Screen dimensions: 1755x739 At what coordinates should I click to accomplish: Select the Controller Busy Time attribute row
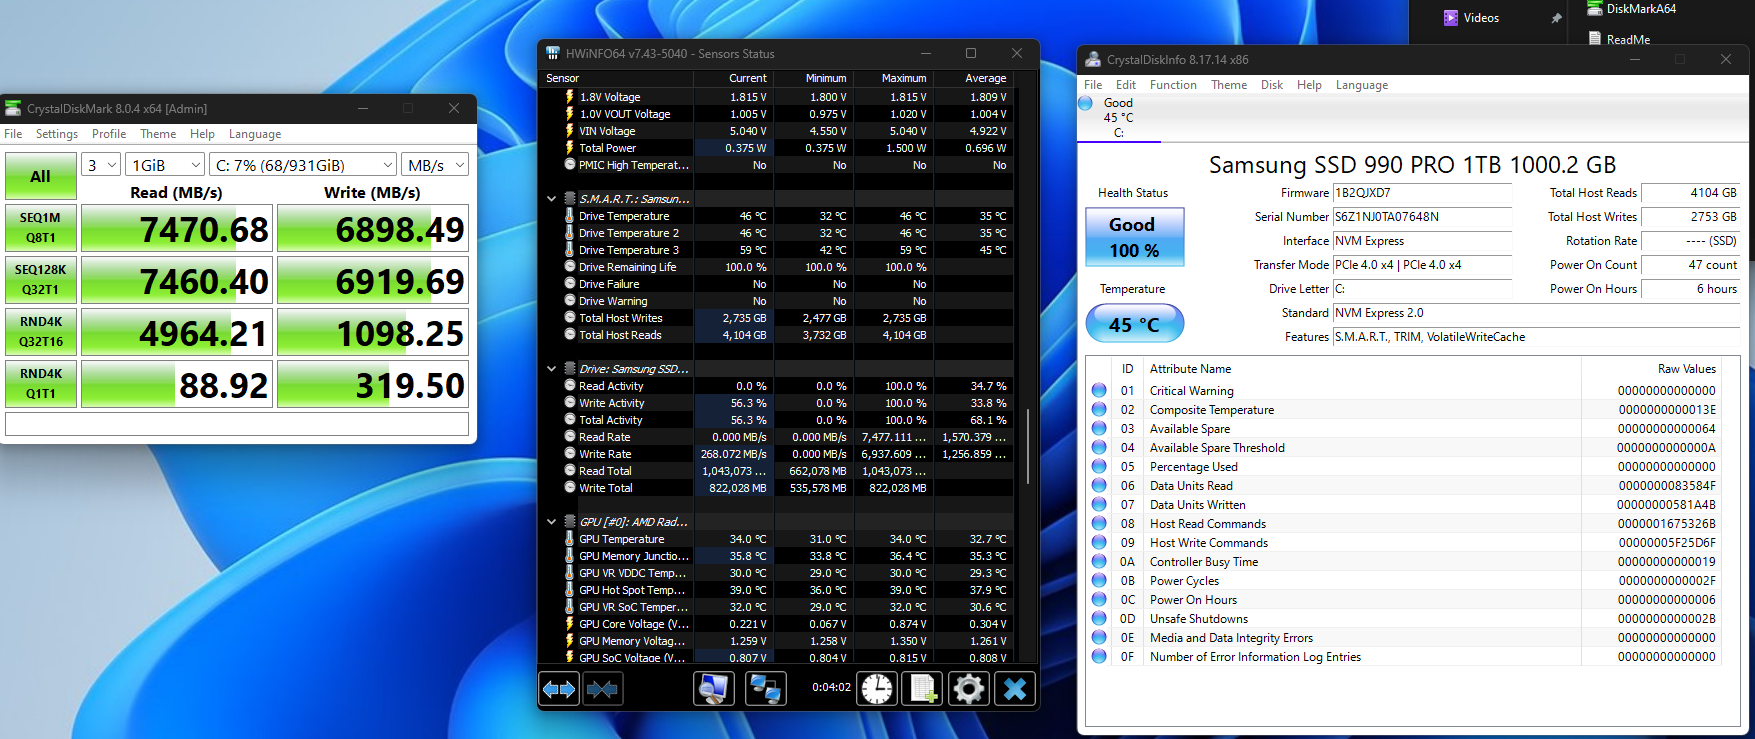(1403, 562)
